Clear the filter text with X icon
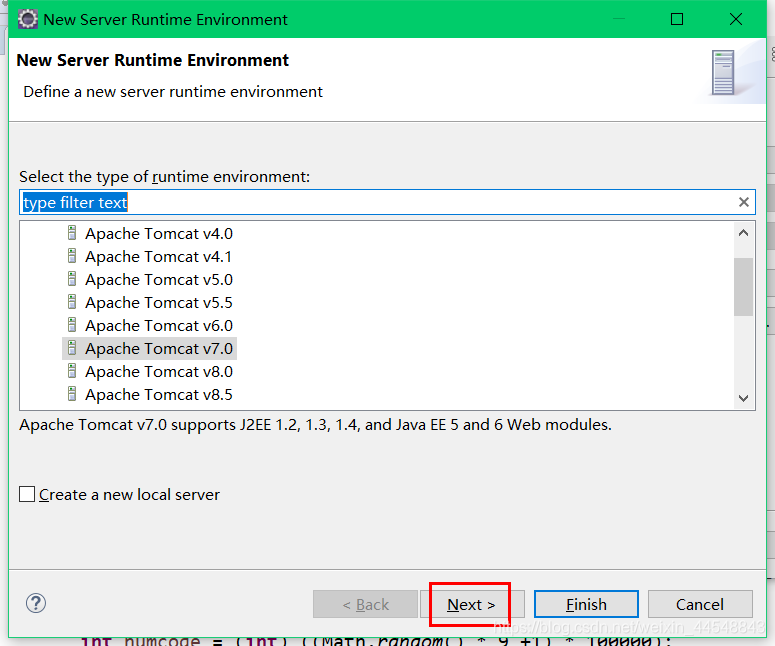The height and width of the screenshot is (646, 775). pyautogui.click(x=744, y=202)
